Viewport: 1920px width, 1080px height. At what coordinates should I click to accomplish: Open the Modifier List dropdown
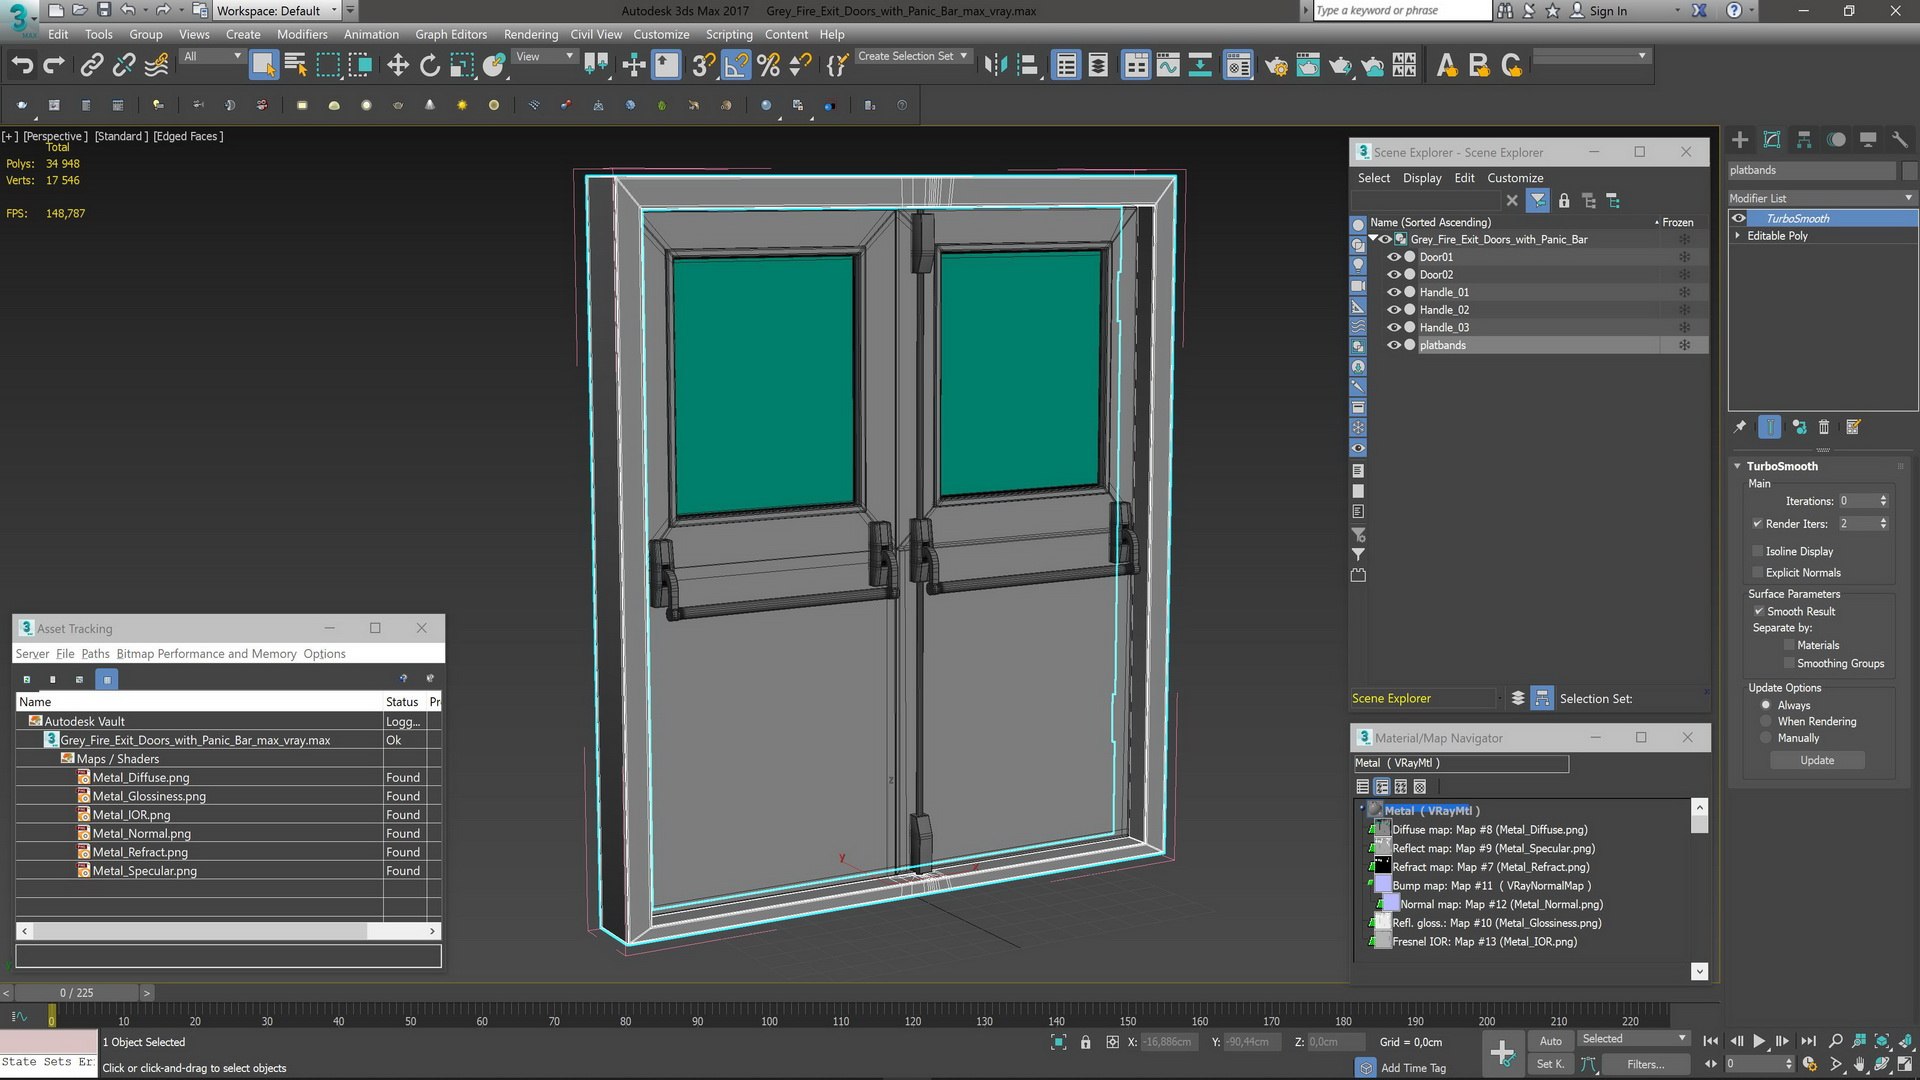click(x=1821, y=198)
